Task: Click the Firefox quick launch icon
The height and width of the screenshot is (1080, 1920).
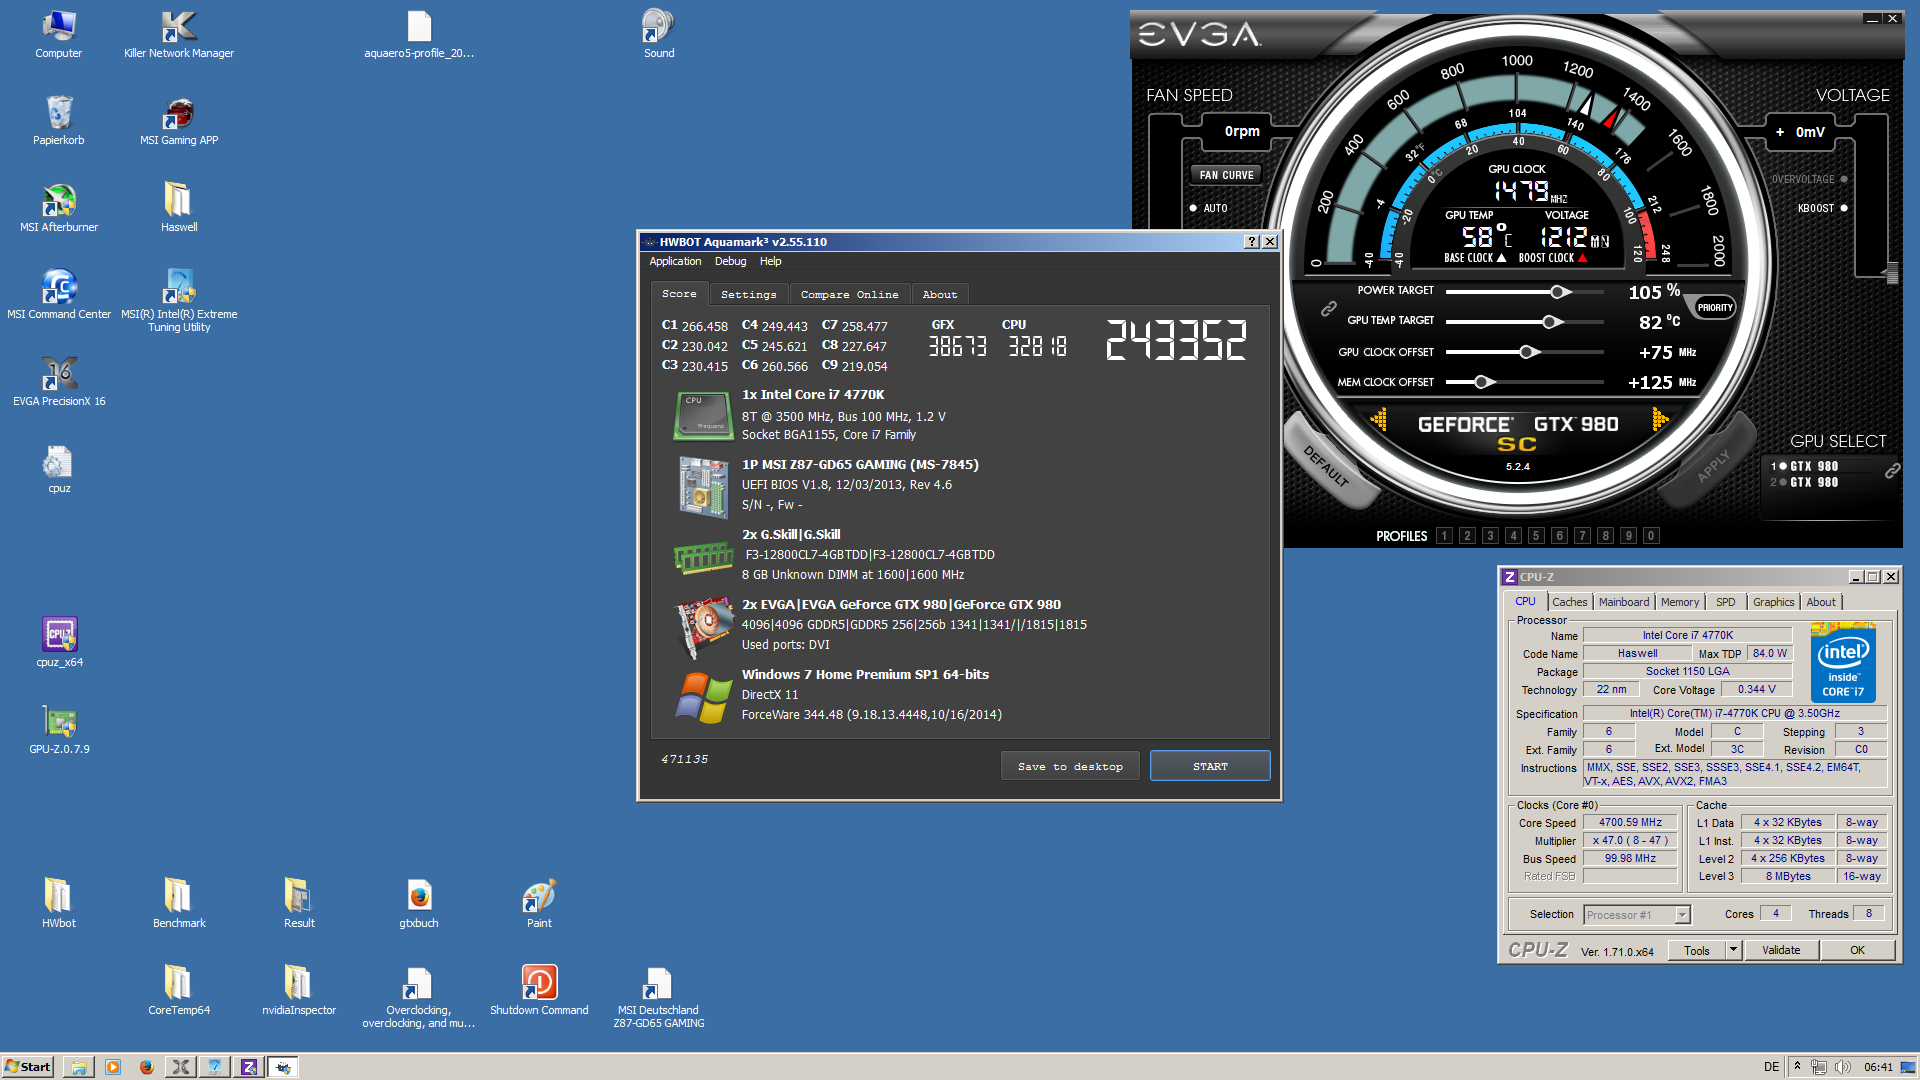Action: click(x=146, y=1067)
